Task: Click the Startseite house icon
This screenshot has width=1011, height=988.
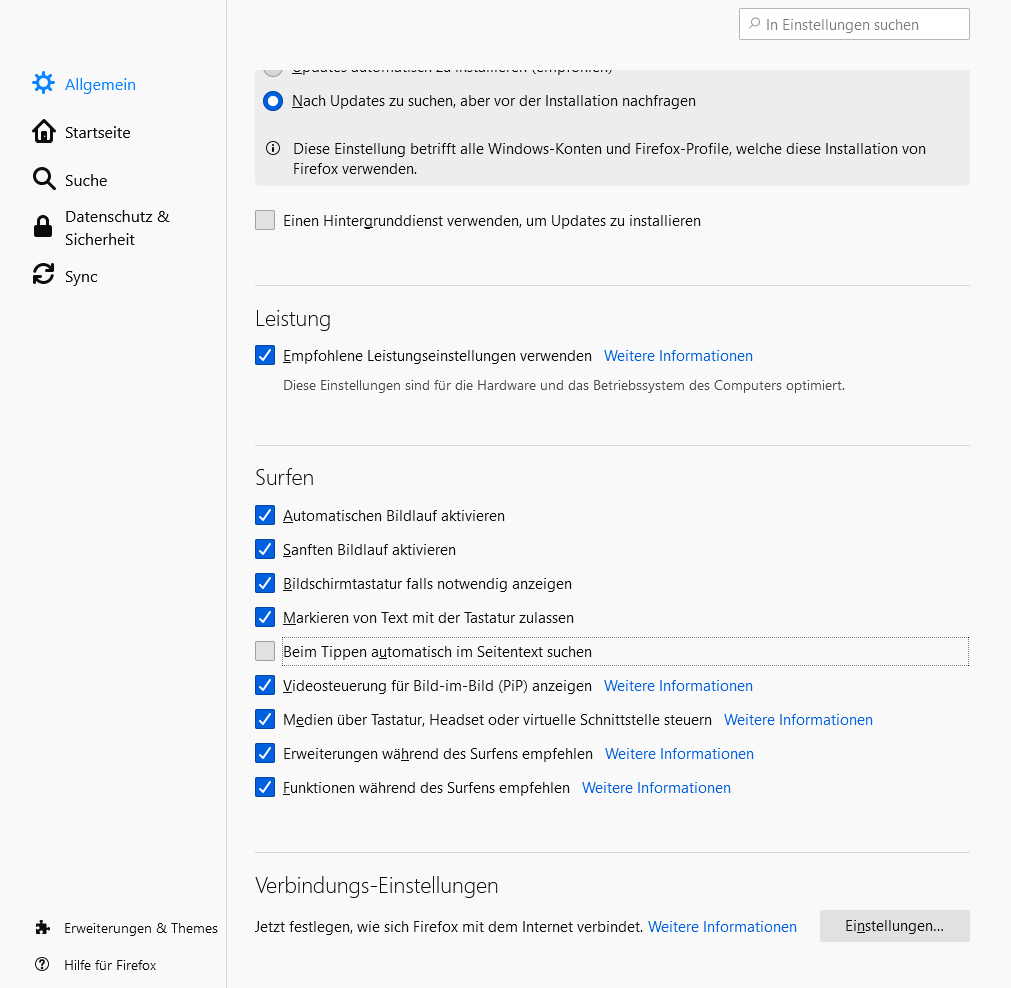Action: tap(43, 132)
